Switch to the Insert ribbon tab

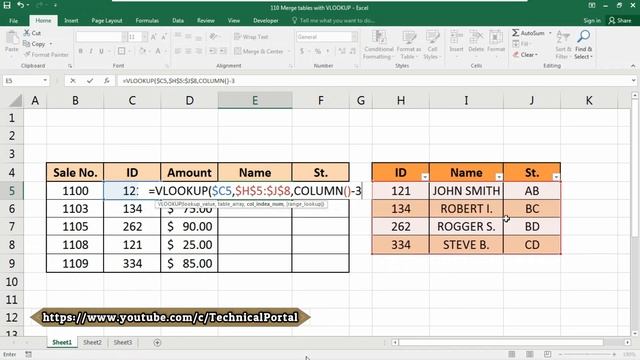coord(71,20)
